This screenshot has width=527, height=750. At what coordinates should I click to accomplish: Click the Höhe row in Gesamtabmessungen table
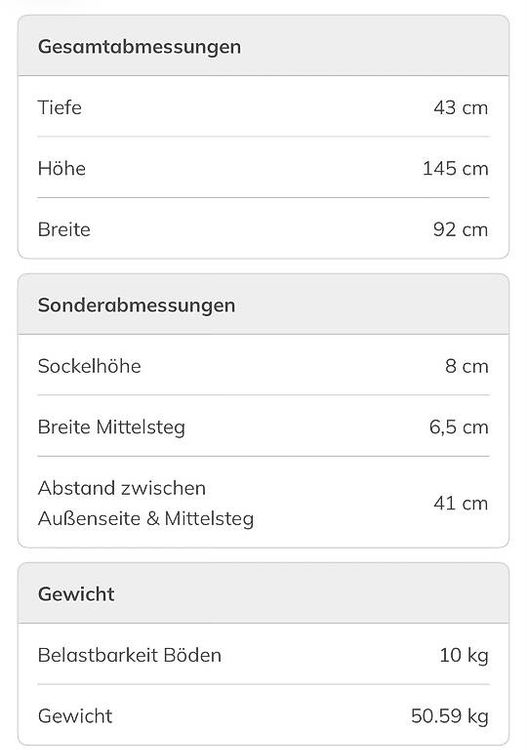click(264, 168)
